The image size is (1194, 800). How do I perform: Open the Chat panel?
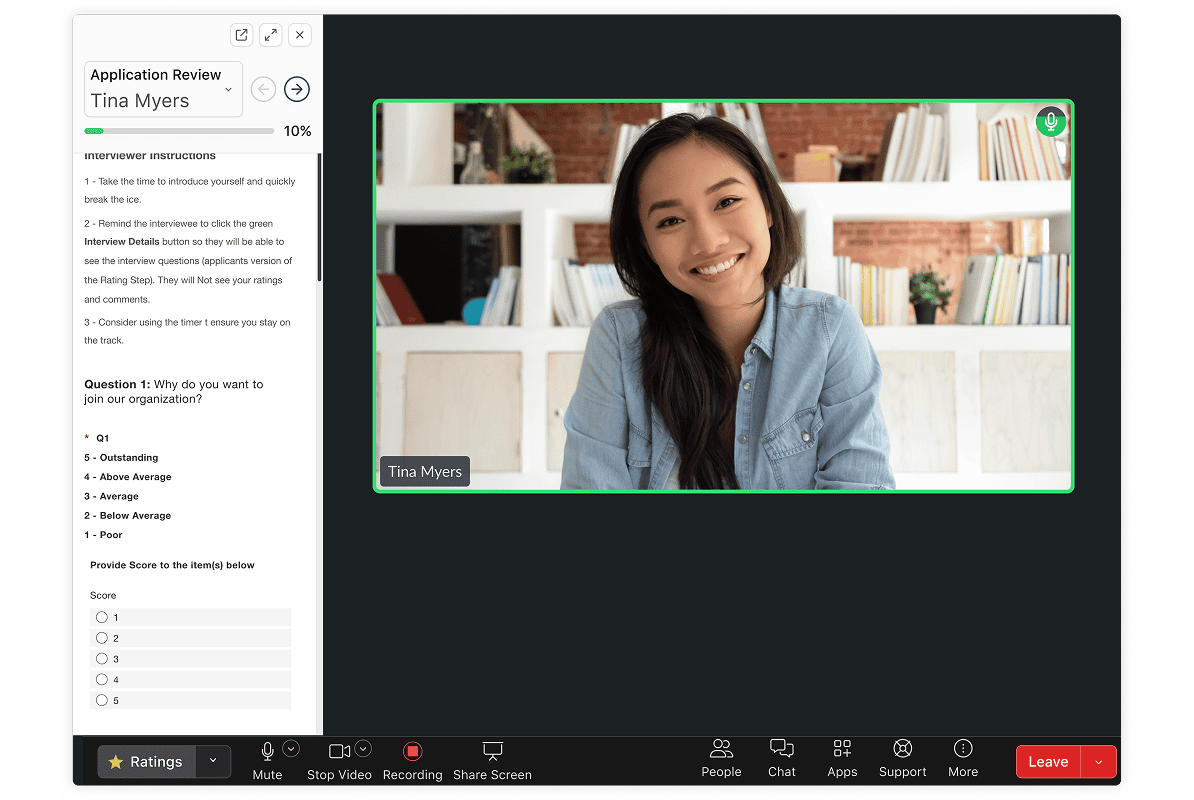(781, 759)
